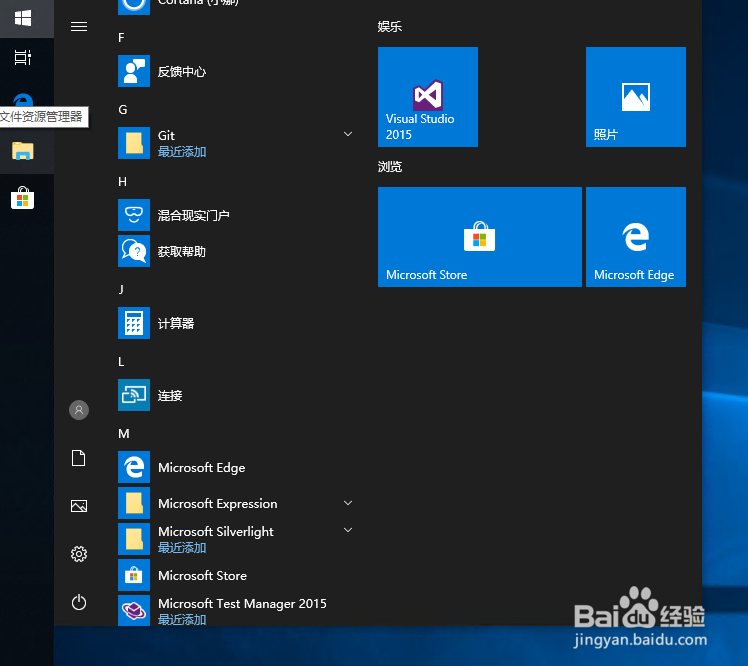Select the 娱乐 tile group title
The height and width of the screenshot is (666, 748).
[x=390, y=27]
